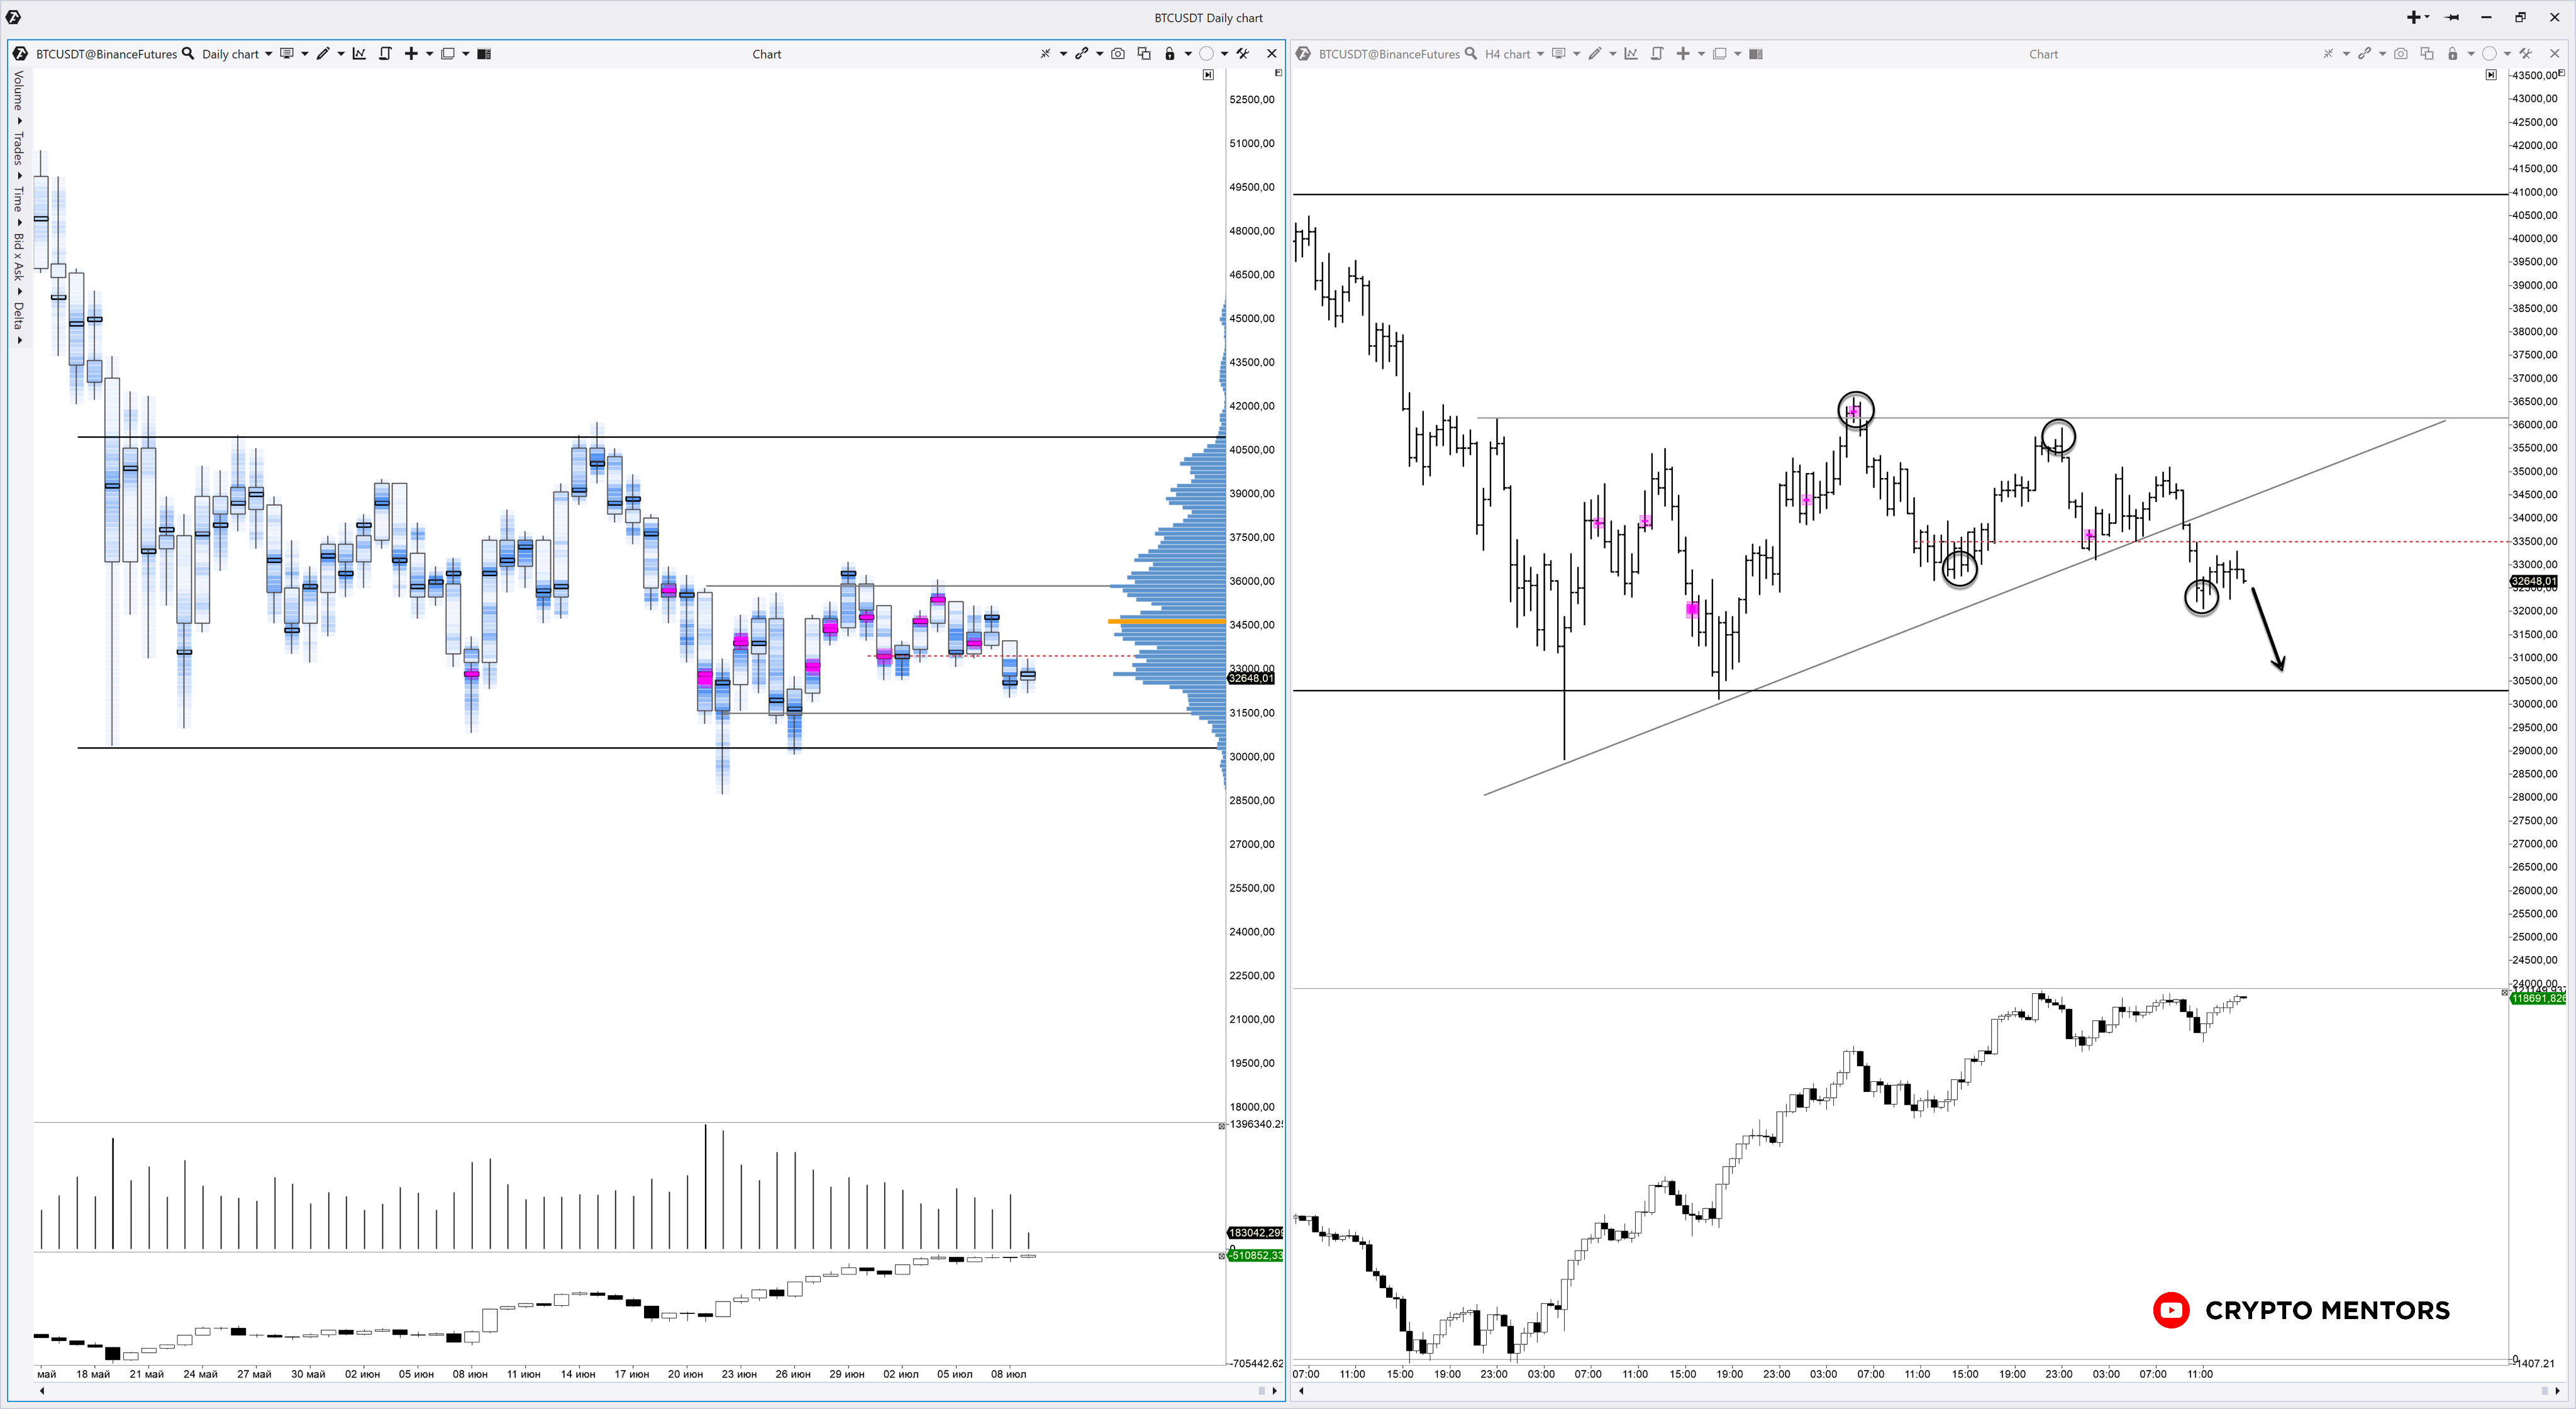Click BTCUSDT@BinanceFutures label in Daily chart
Screen dimensions: 2576x1409
106,54
